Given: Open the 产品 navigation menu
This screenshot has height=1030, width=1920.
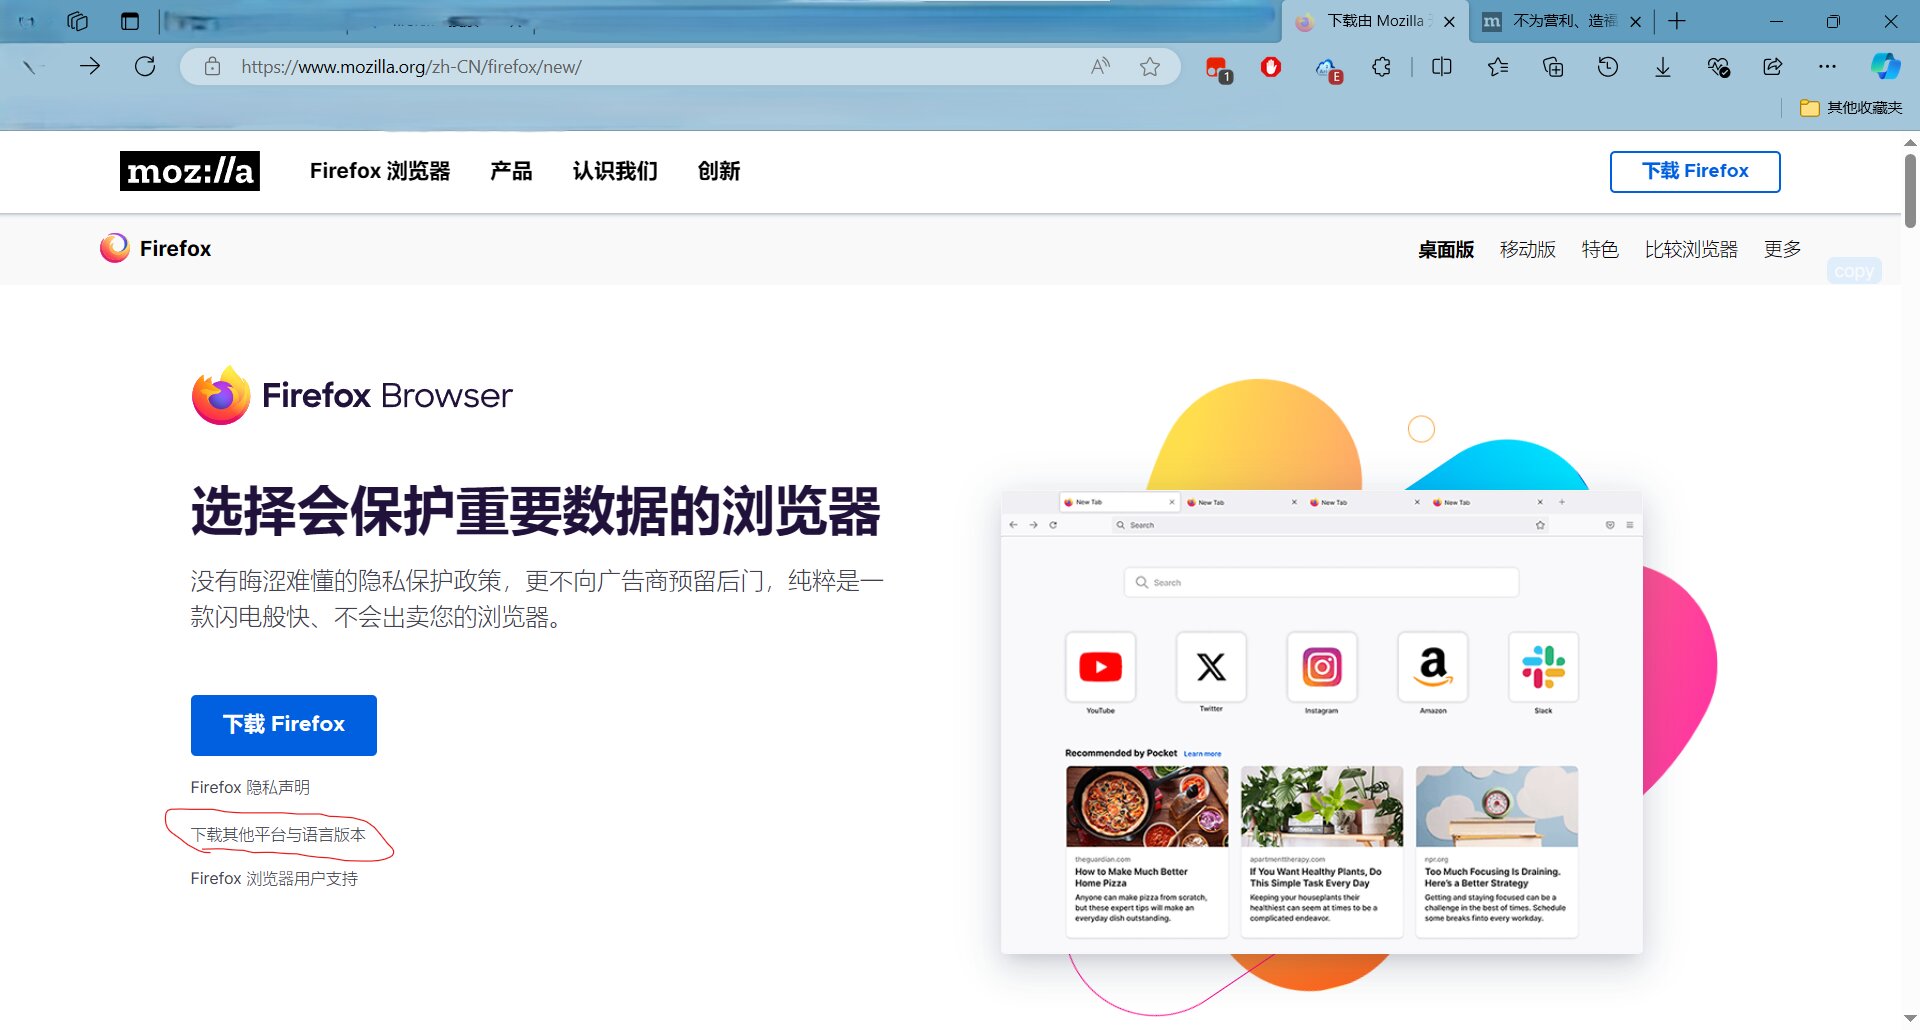Looking at the screenshot, I should click(511, 171).
